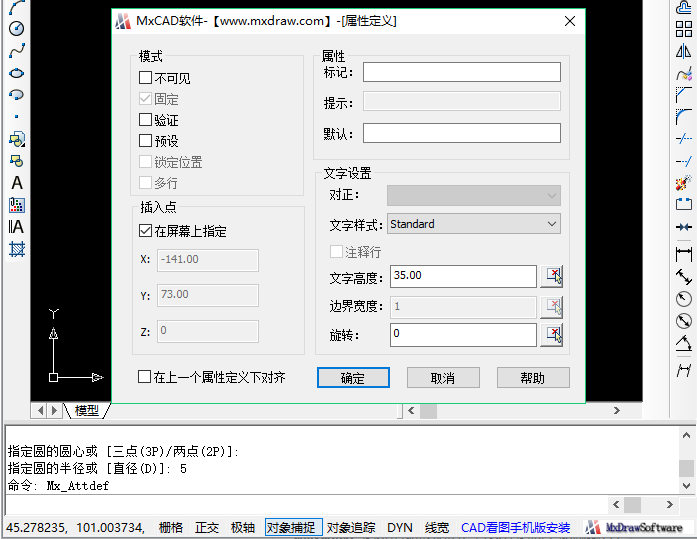Click next layout tab arrow

[x=55, y=410]
